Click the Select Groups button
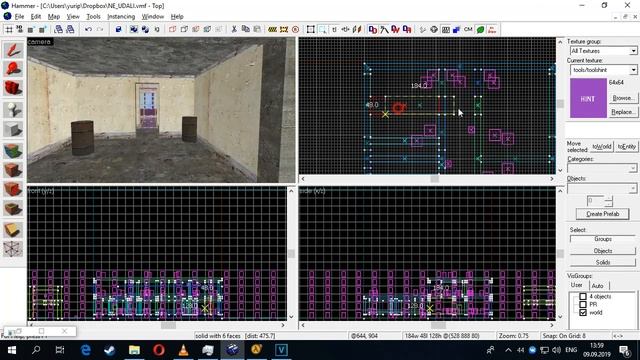Viewport: 640px width, 360px height. (x=602, y=239)
